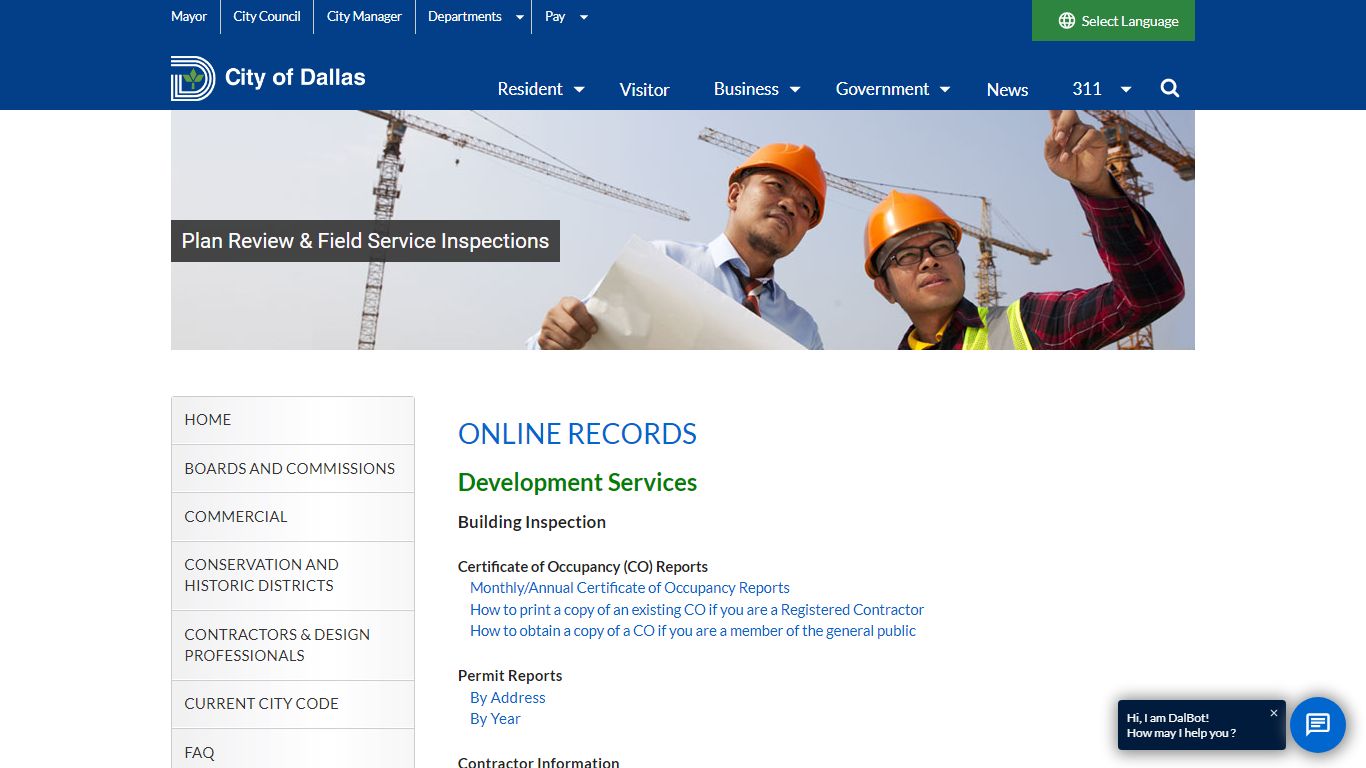Open HOME in the sidebar
Viewport: 1366px width, 768px height.
point(293,420)
